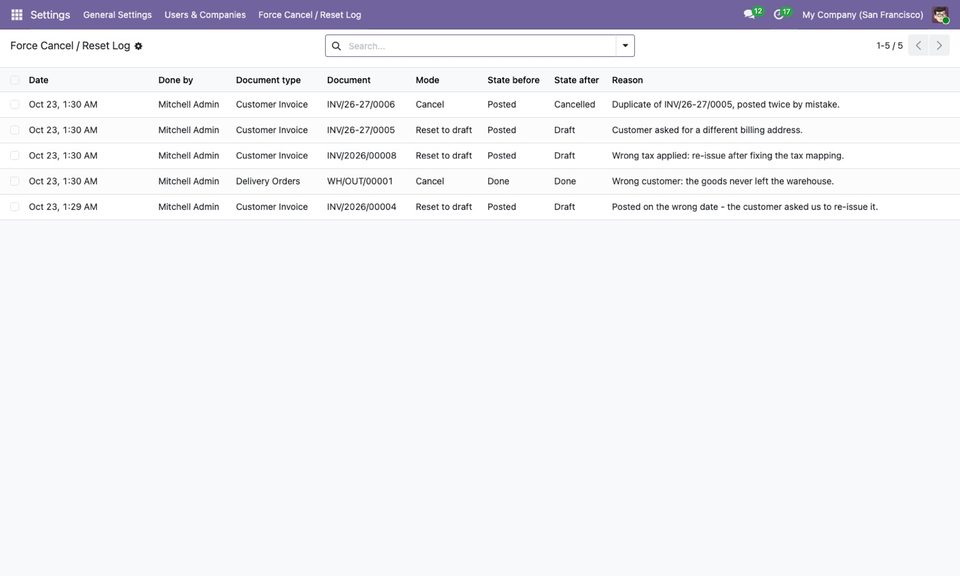This screenshot has width=960, height=576.
Task: Expand the search filter options dropdown
Action: point(625,46)
